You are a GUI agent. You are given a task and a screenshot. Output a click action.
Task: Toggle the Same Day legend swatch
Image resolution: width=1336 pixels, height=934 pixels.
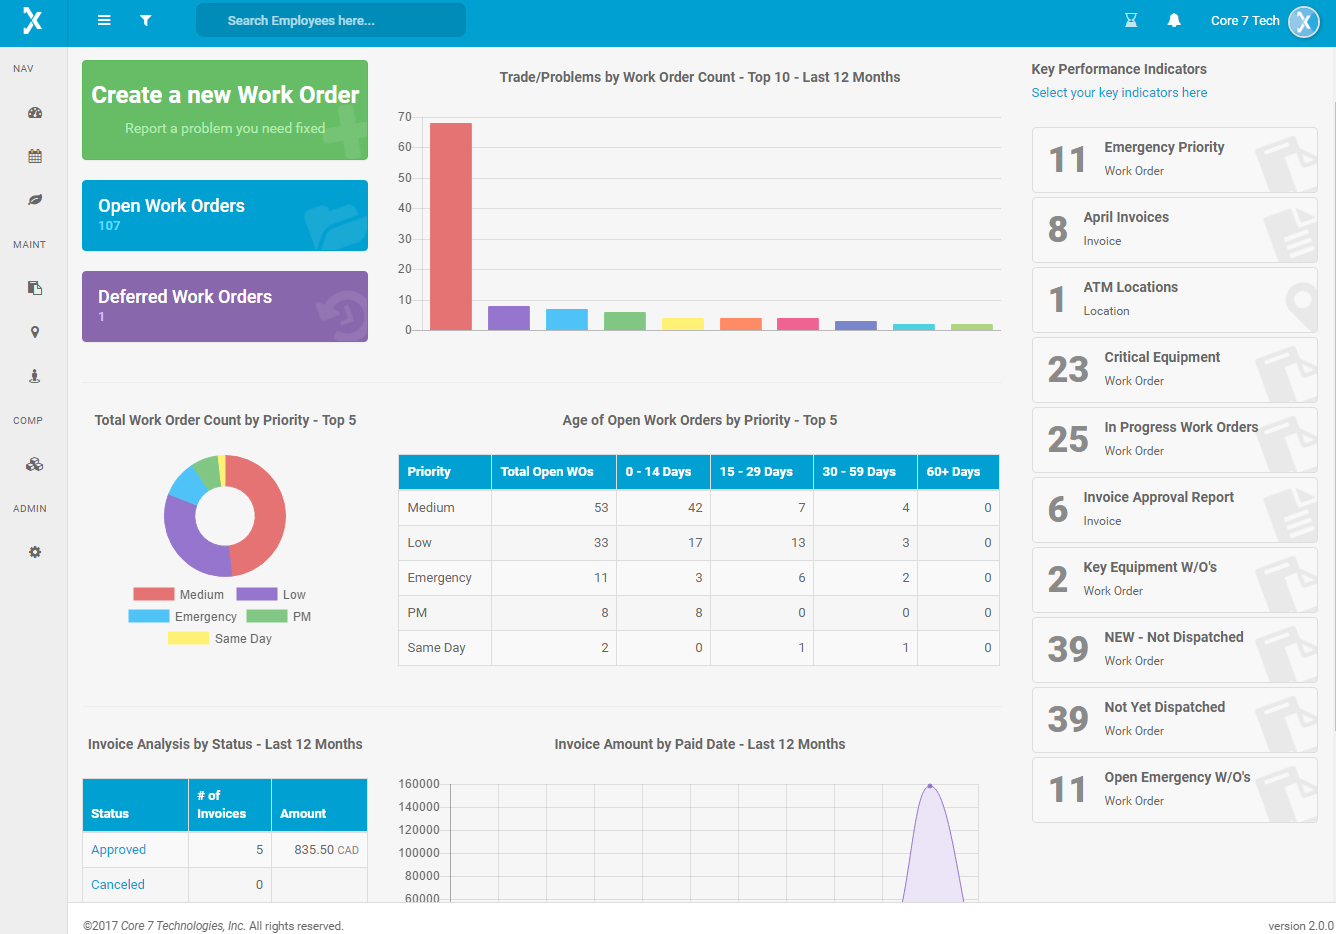tap(189, 638)
